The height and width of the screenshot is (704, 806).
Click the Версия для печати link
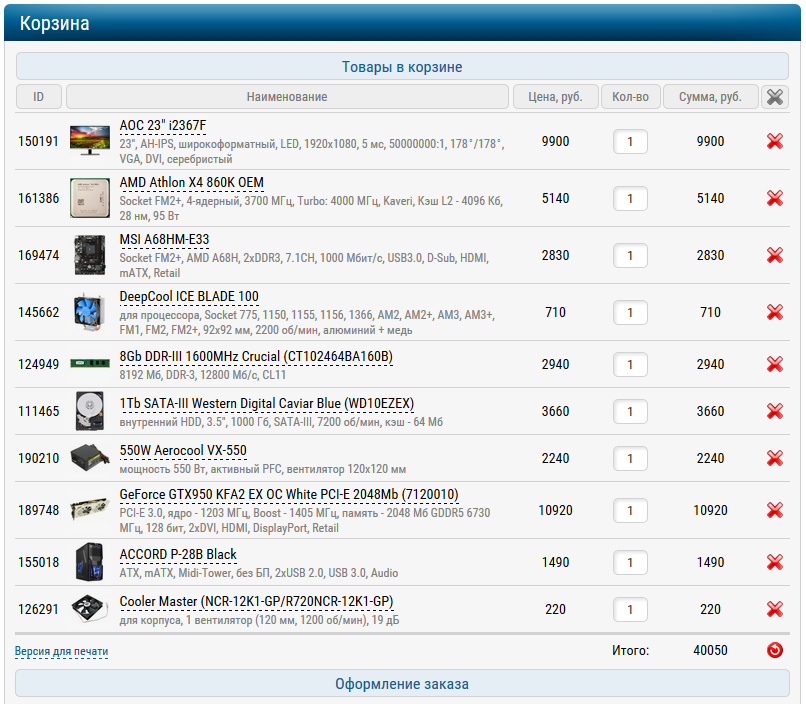(x=61, y=652)
